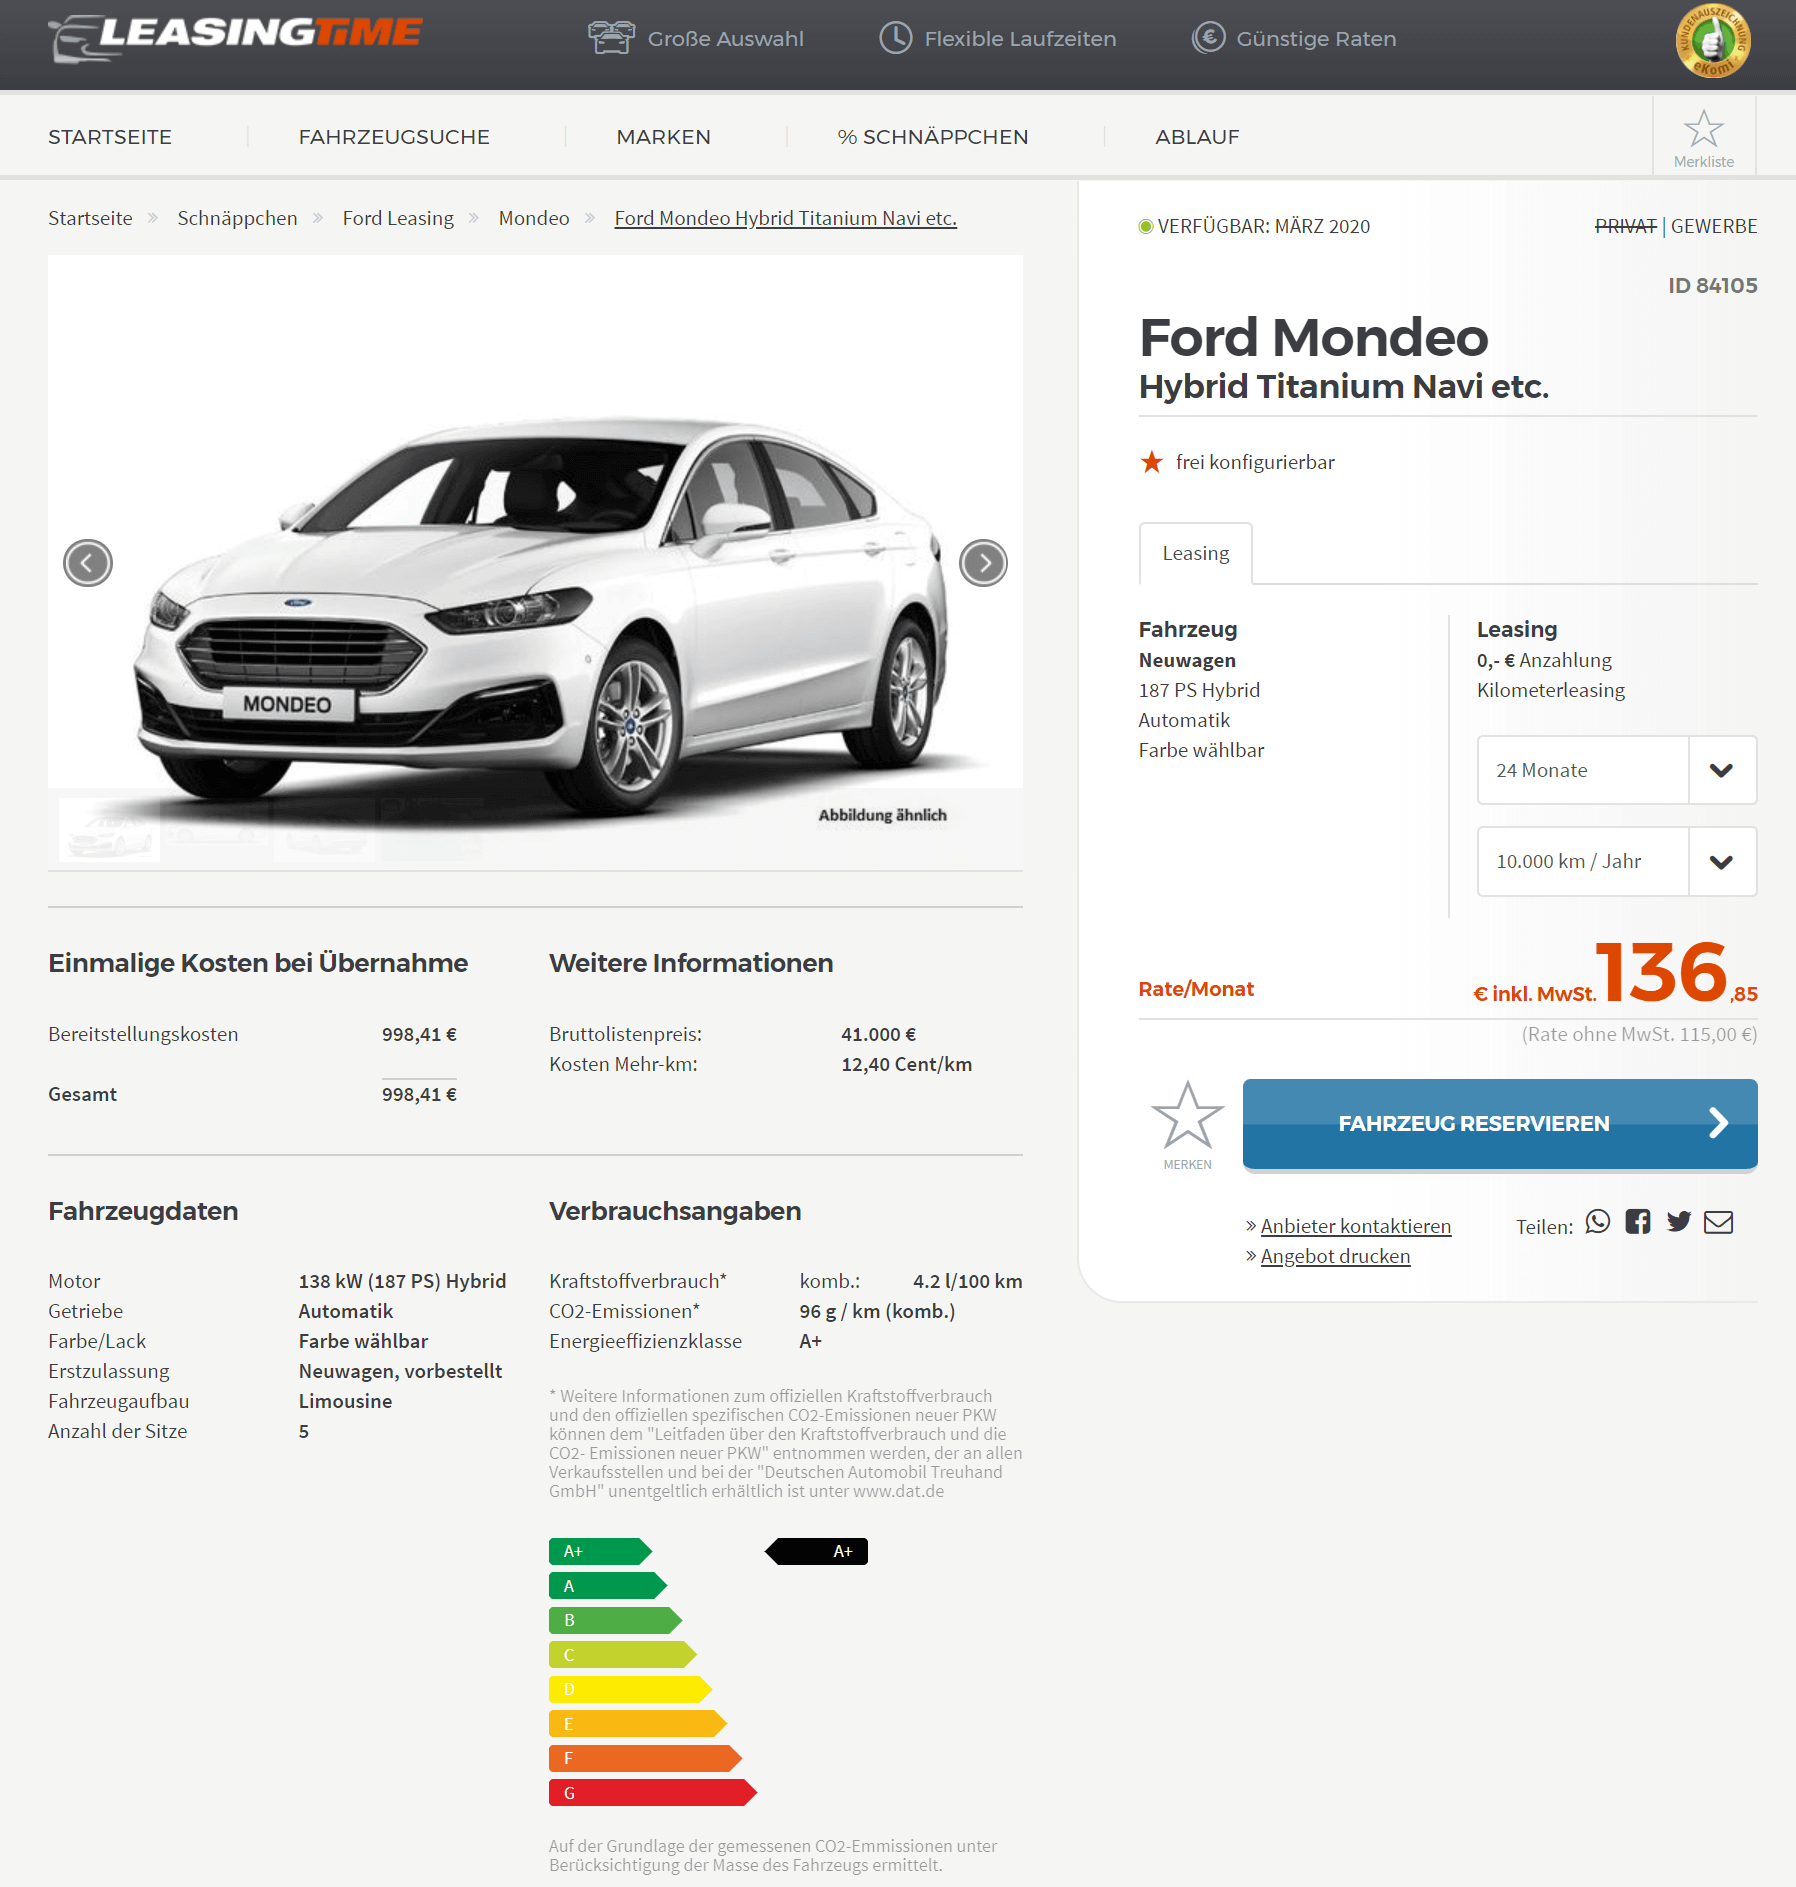The width and height of the screenshot is (1796, 1887).
Task: Share offer via WhatsApp icon
Action: [1598, 1221]
